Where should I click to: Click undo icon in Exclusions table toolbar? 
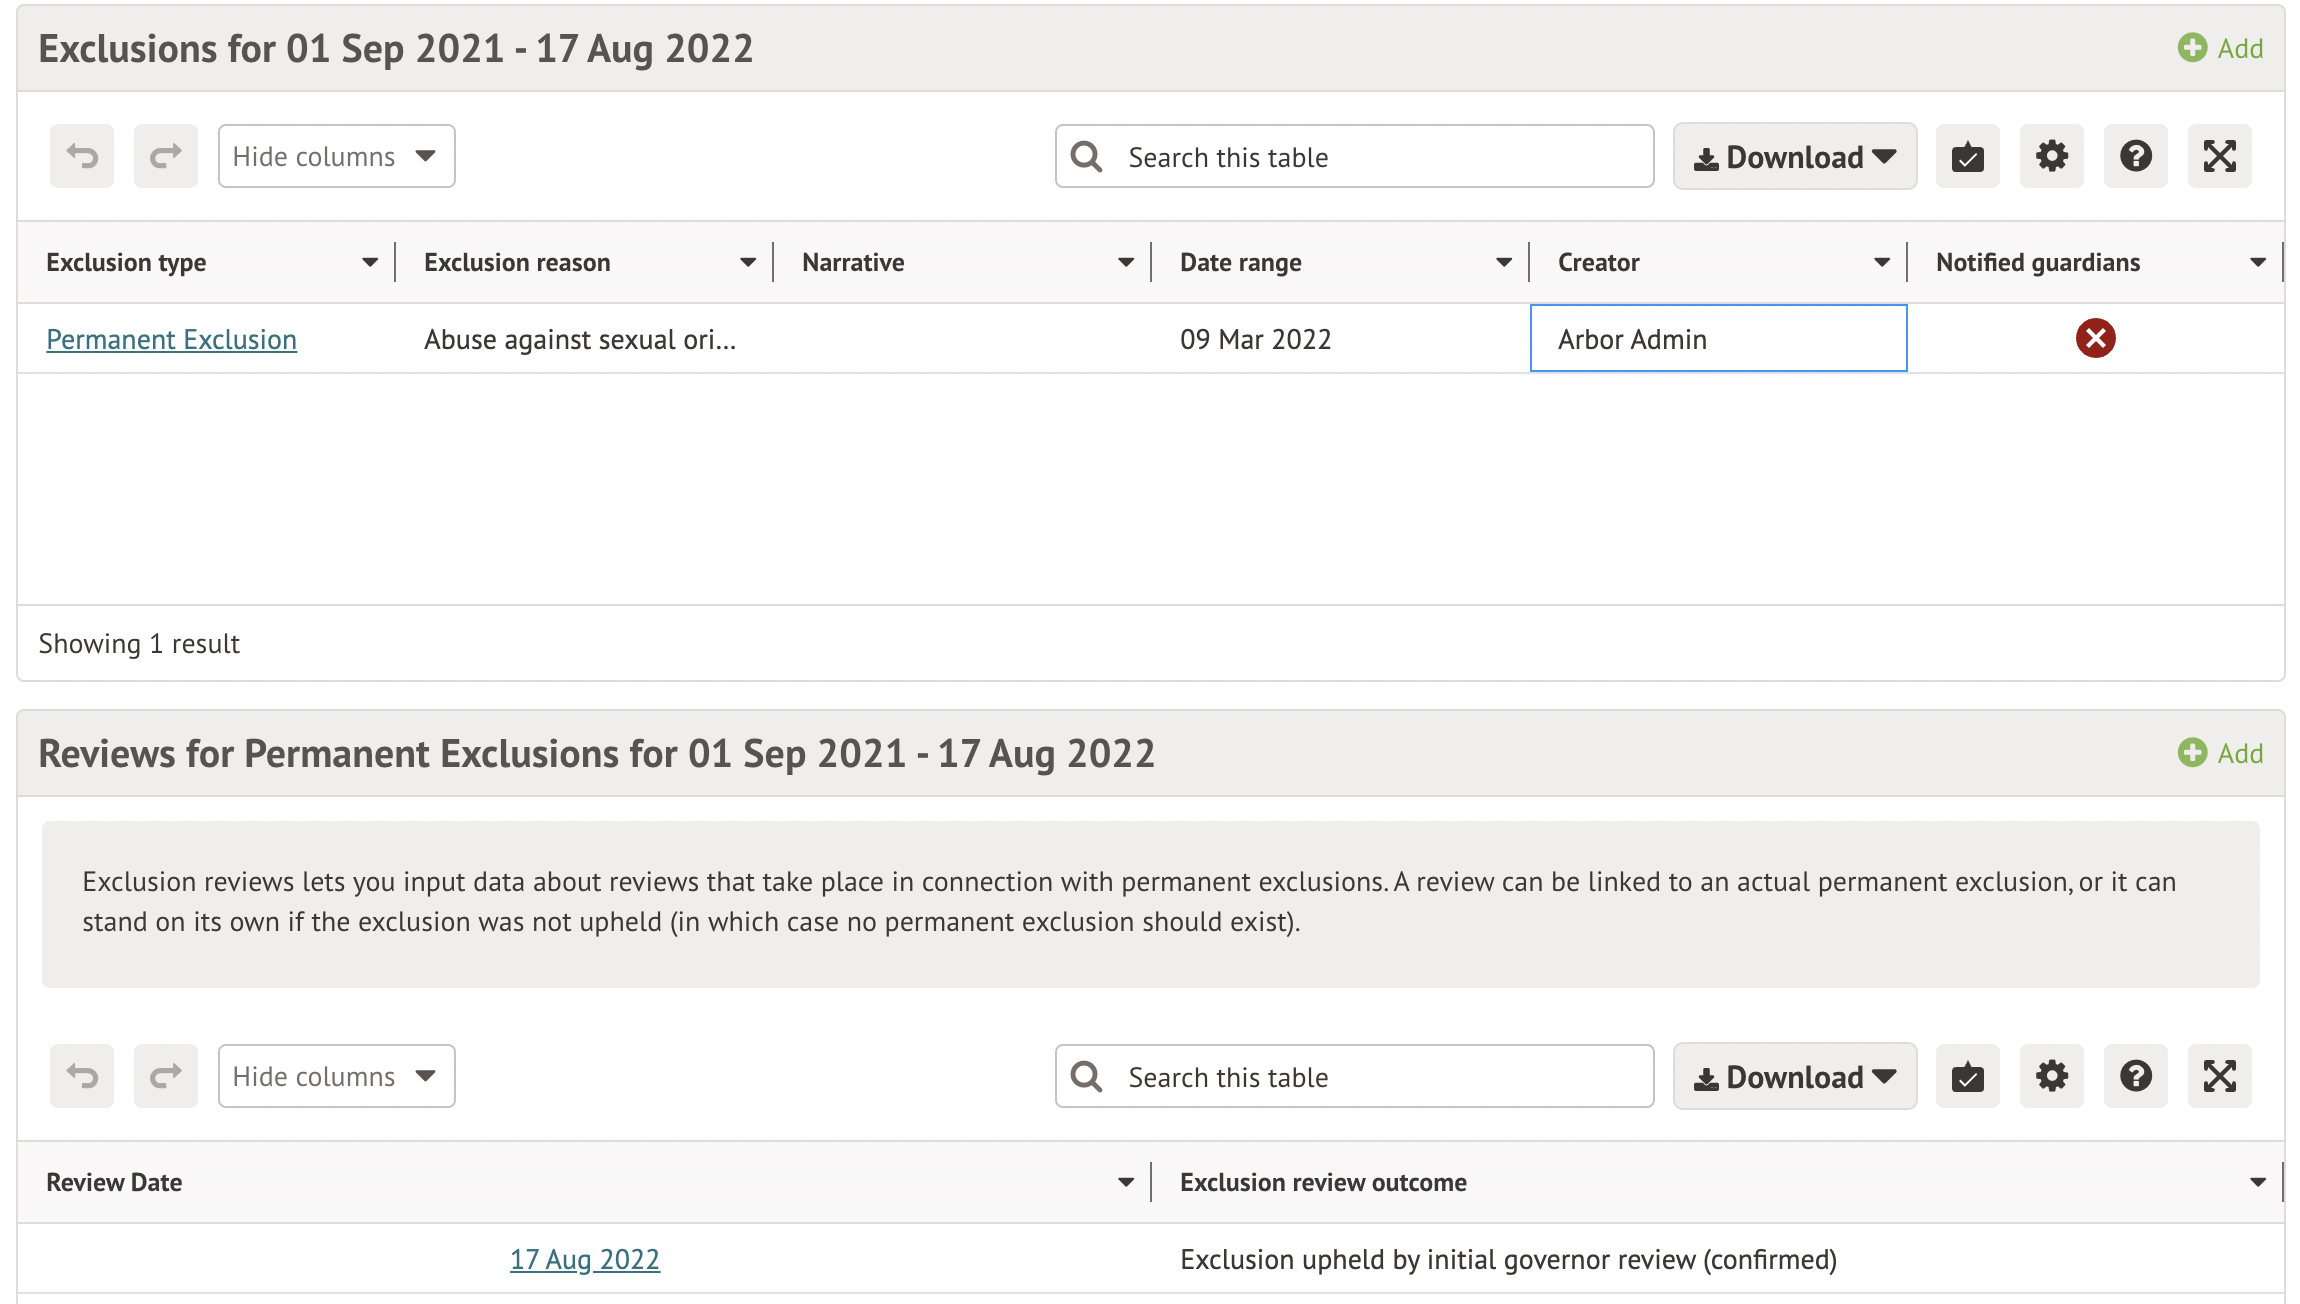pyautogui.click(x=82, y=156)
